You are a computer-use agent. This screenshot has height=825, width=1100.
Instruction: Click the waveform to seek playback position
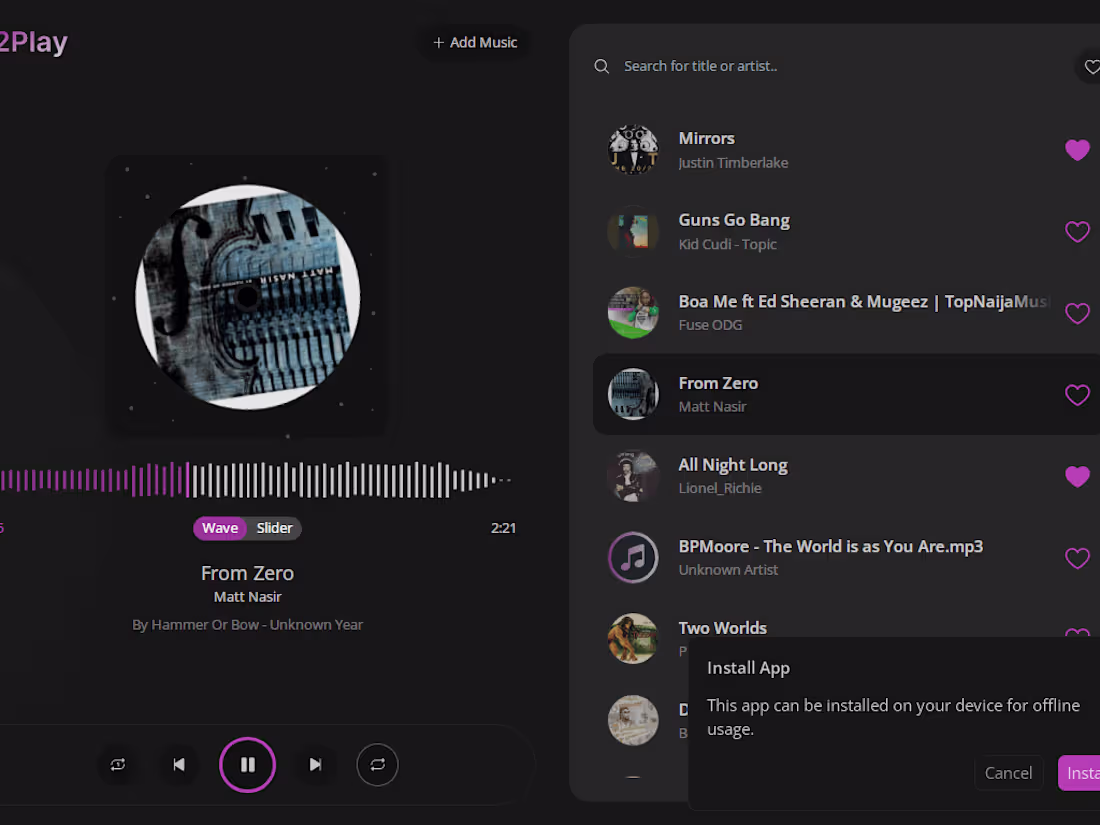[x=250, y=480]
